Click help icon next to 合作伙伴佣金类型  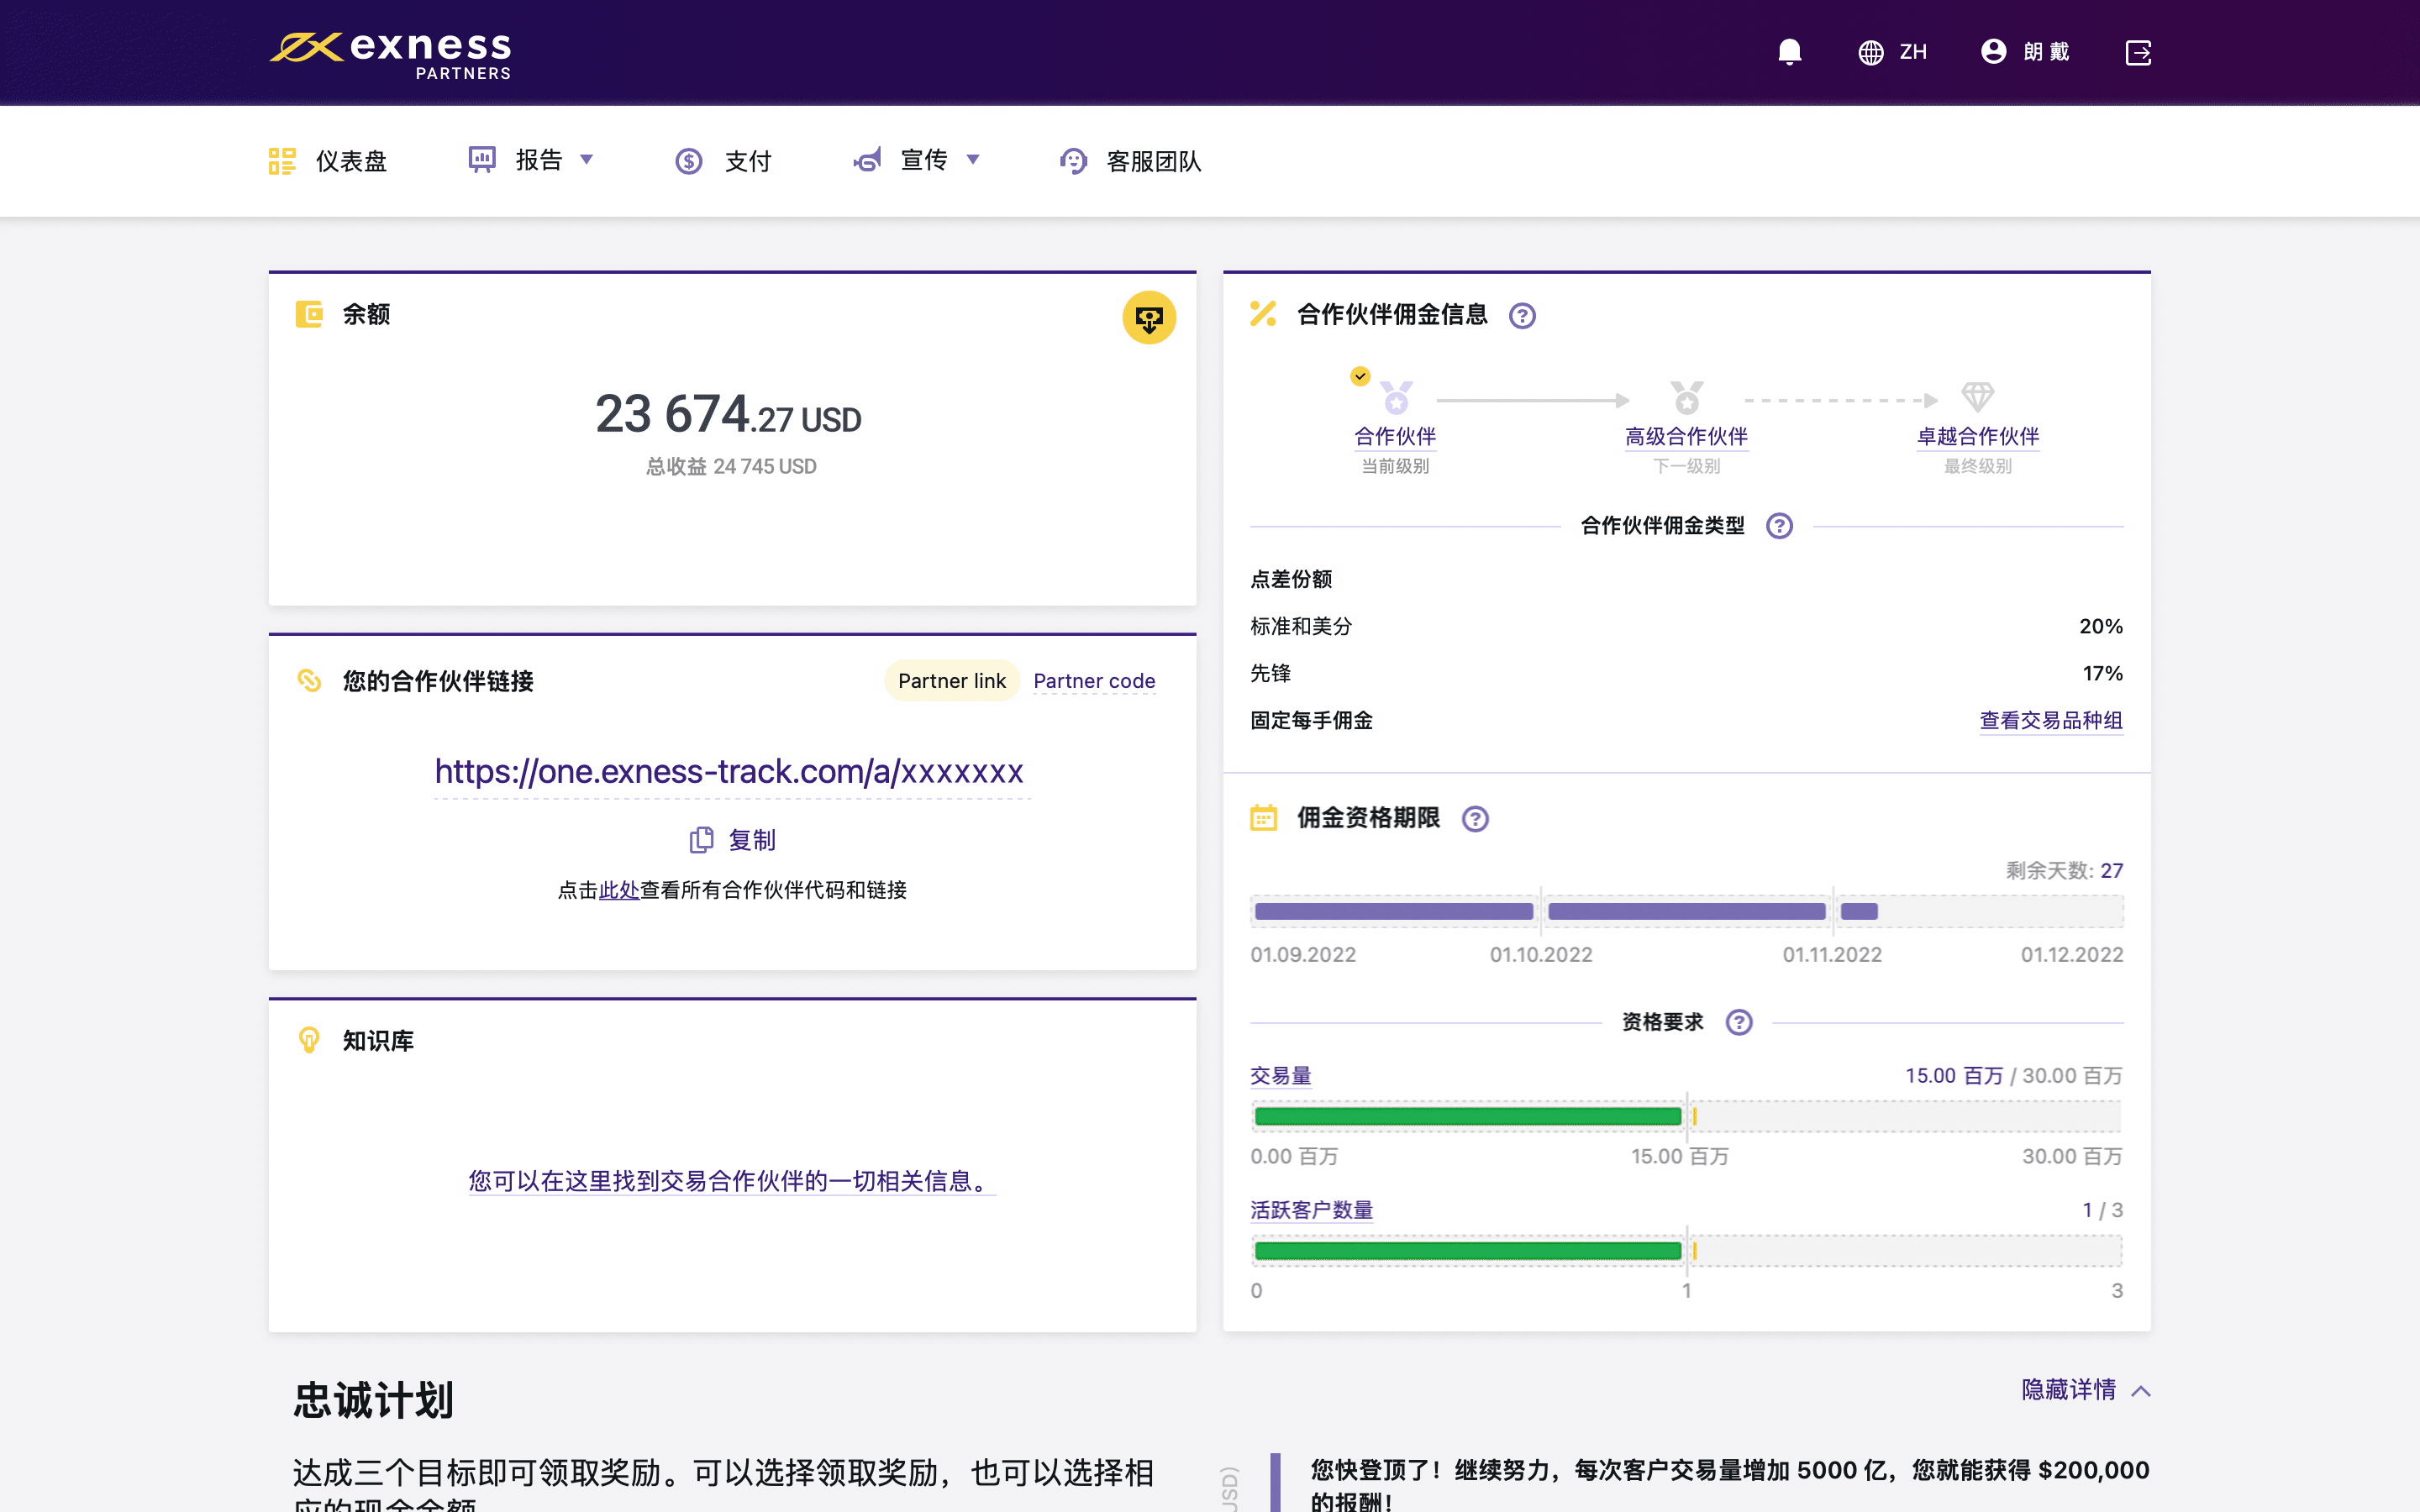[x=1779, y=526]
